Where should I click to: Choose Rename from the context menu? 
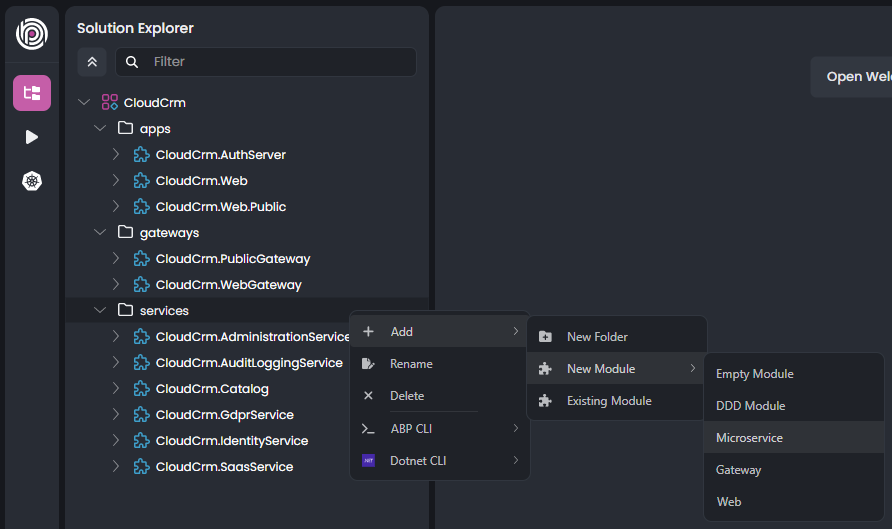(440, 364)
